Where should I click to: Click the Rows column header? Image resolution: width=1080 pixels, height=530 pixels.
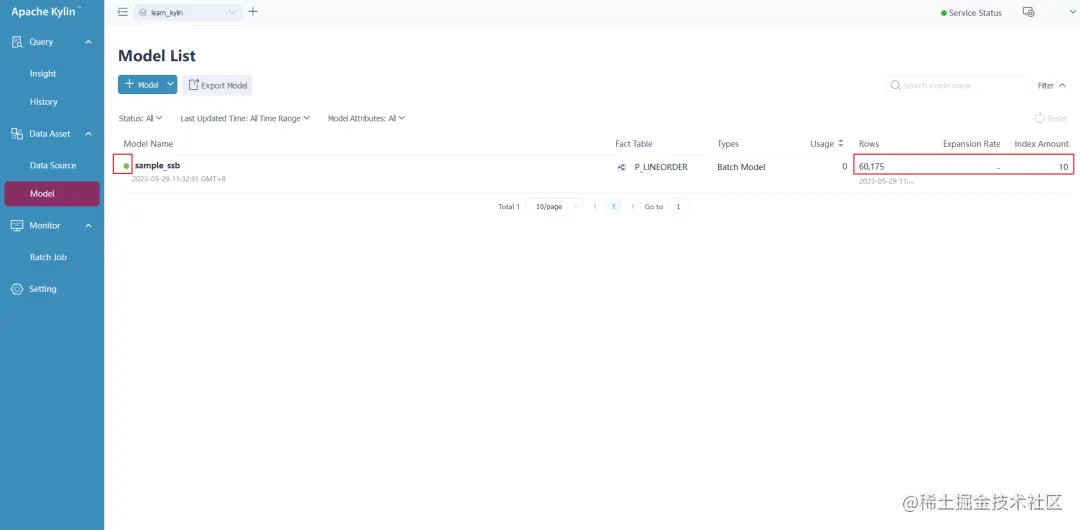pos(869,144)
